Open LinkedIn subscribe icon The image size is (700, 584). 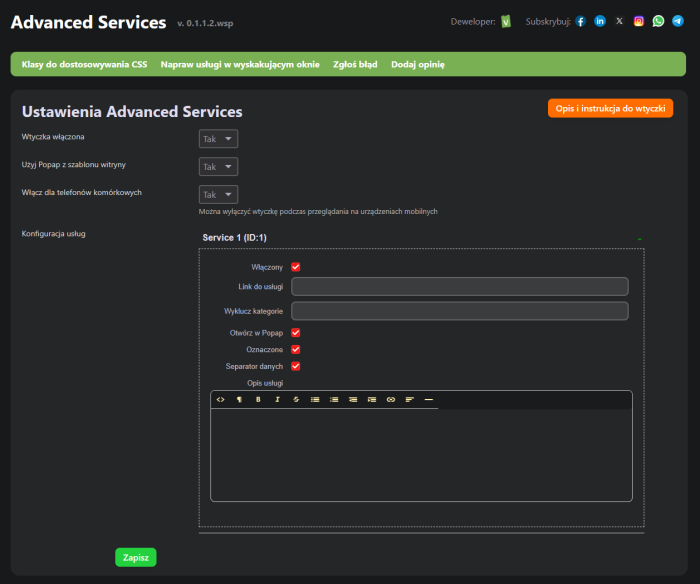[600, 21]
